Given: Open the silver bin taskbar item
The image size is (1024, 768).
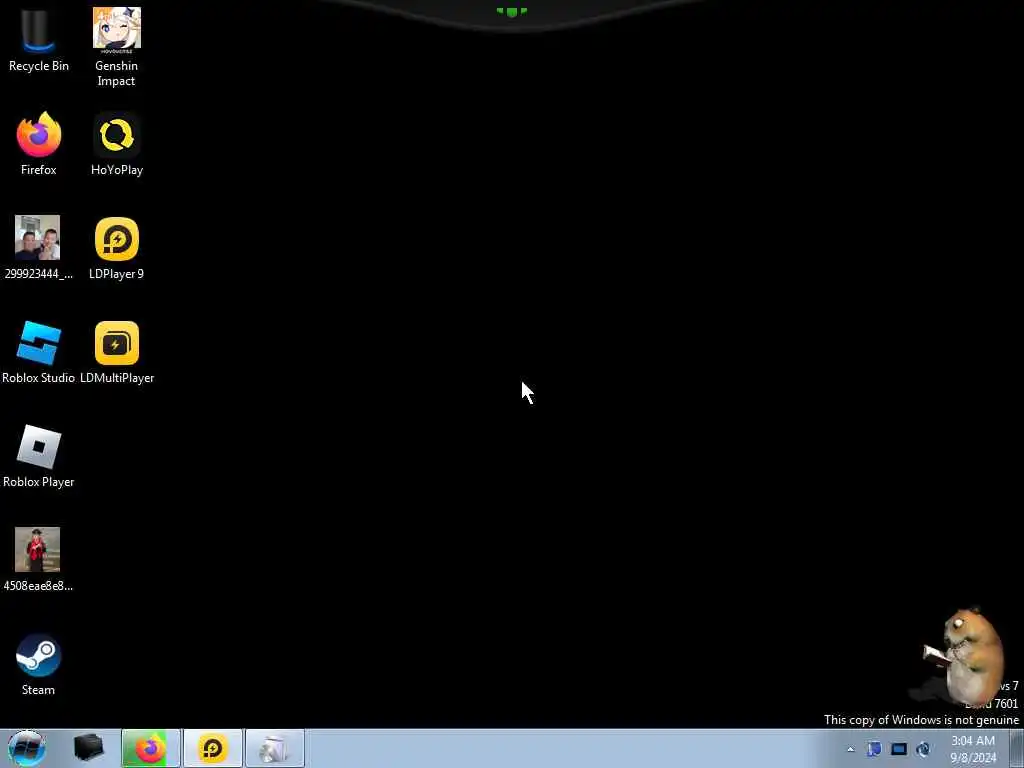Looking at the screenshot, I should pos(275,748).
